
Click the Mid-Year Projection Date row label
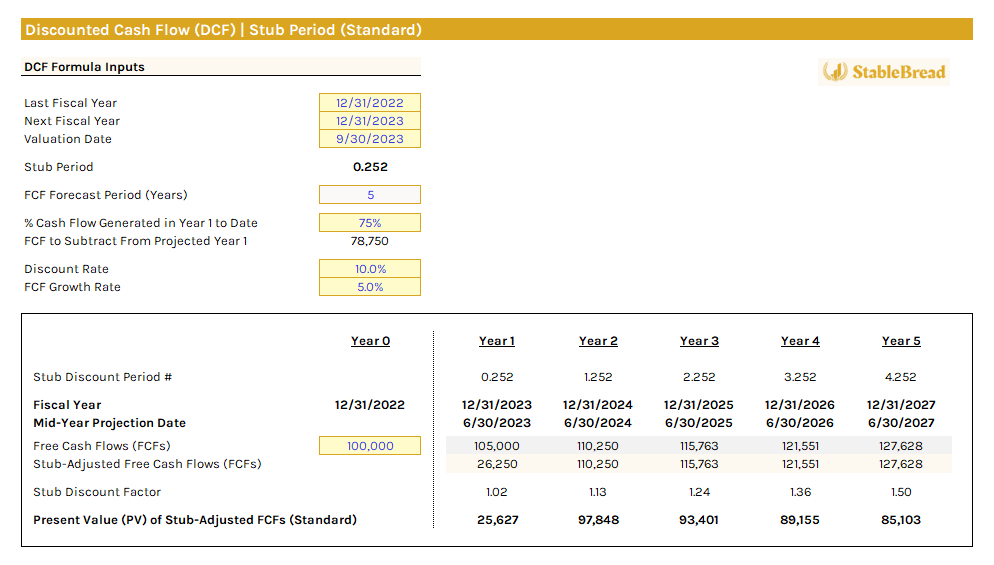point(110,423)
